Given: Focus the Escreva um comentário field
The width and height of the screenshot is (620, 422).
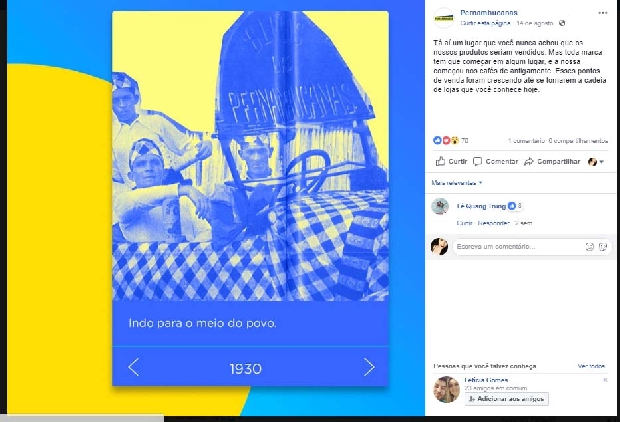Looking at the screenshot, I should point(532,247).
